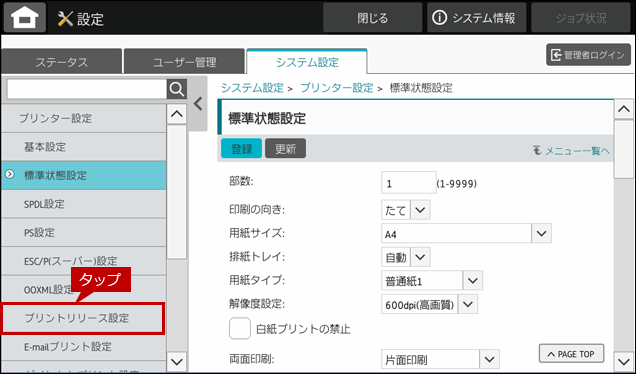Enable 白紙プリントの禁止 checkbox
Image resolution: width=636 pixels, height=374 pixels.
click(240, 329)
